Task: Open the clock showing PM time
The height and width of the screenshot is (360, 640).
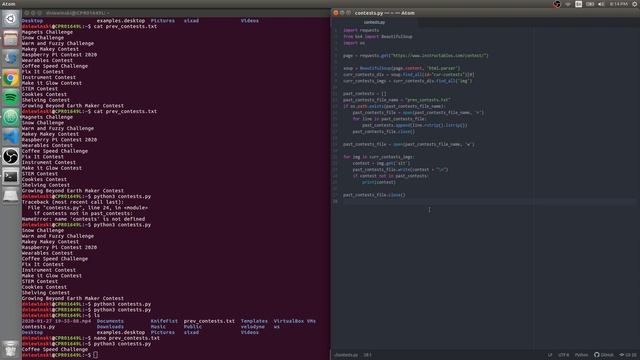Action: (618, 4)
